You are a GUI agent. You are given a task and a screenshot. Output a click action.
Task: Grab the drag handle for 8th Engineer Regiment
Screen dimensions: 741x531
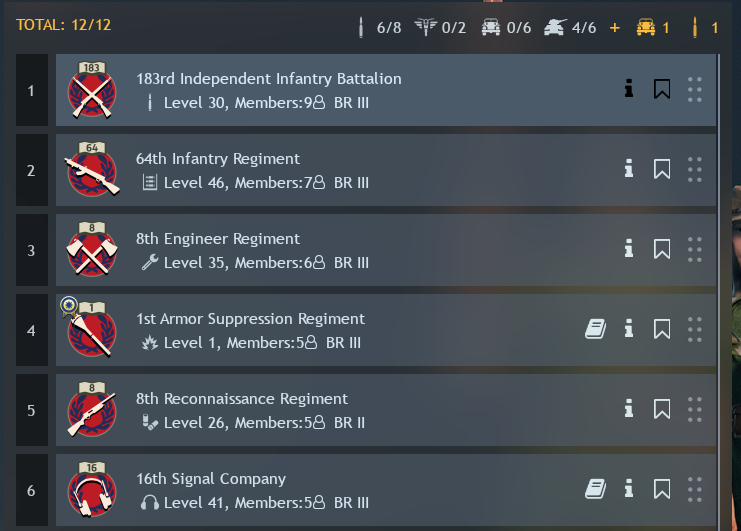695,249
